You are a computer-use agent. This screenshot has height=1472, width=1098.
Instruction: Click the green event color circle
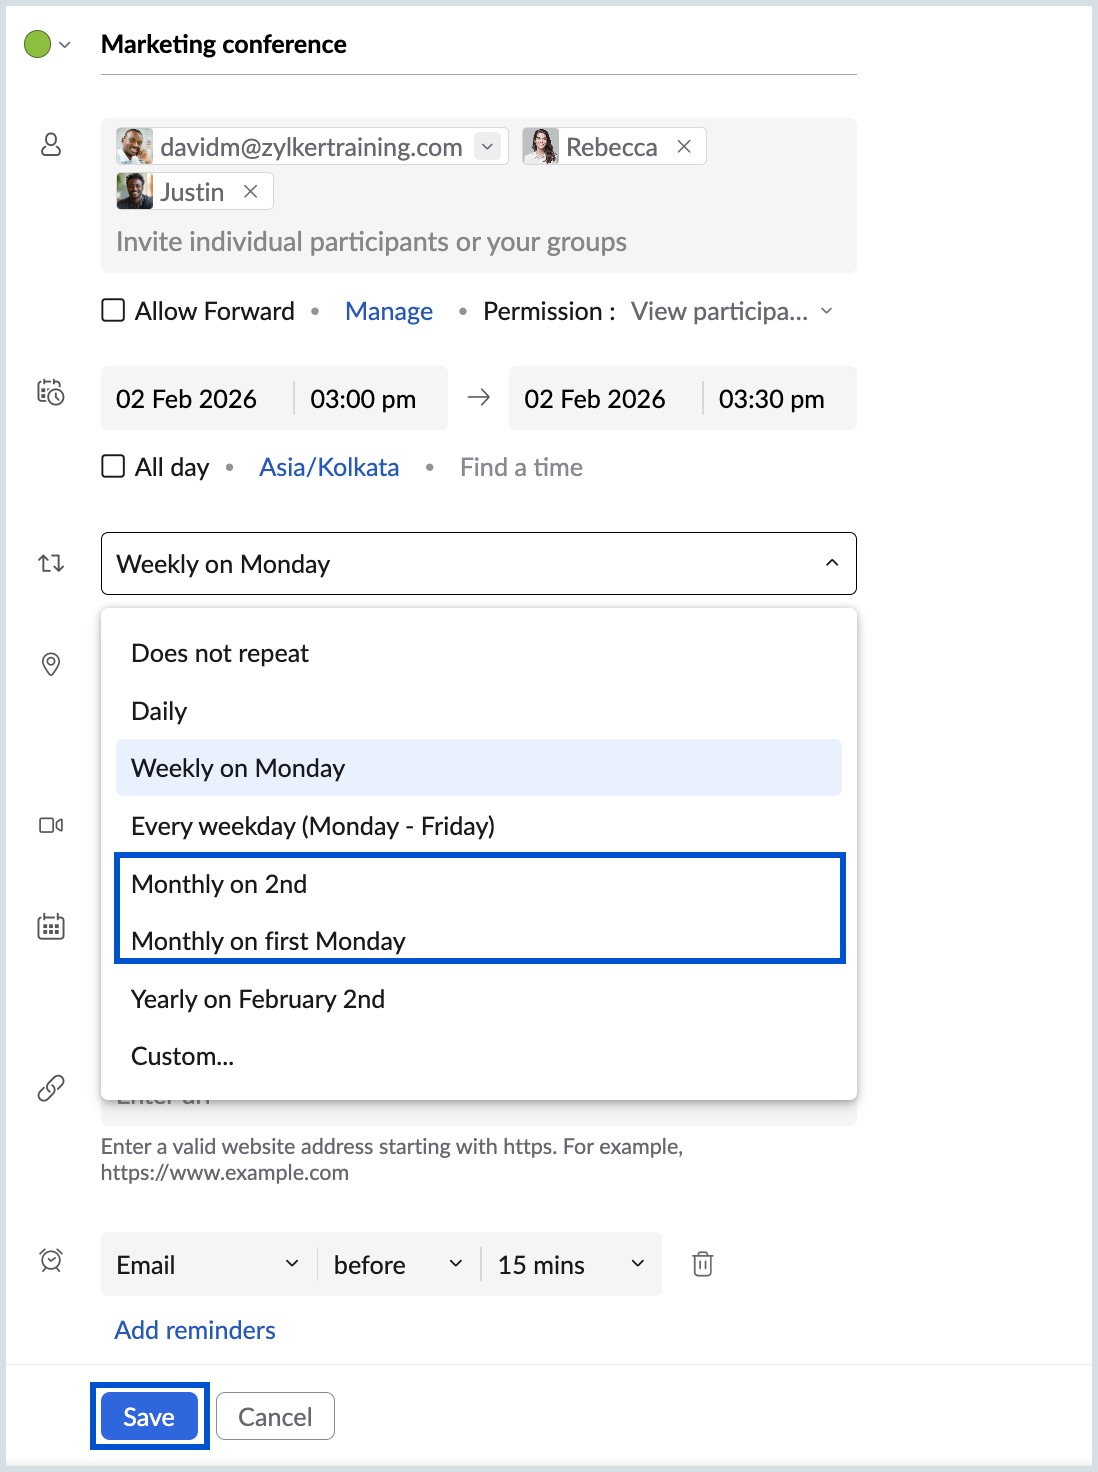click(37, 45)
